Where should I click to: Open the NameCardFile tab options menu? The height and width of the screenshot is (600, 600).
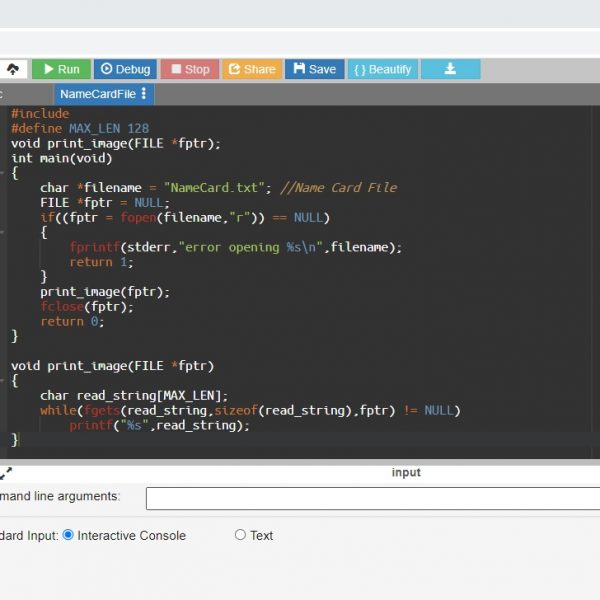(x=144, y=94)
